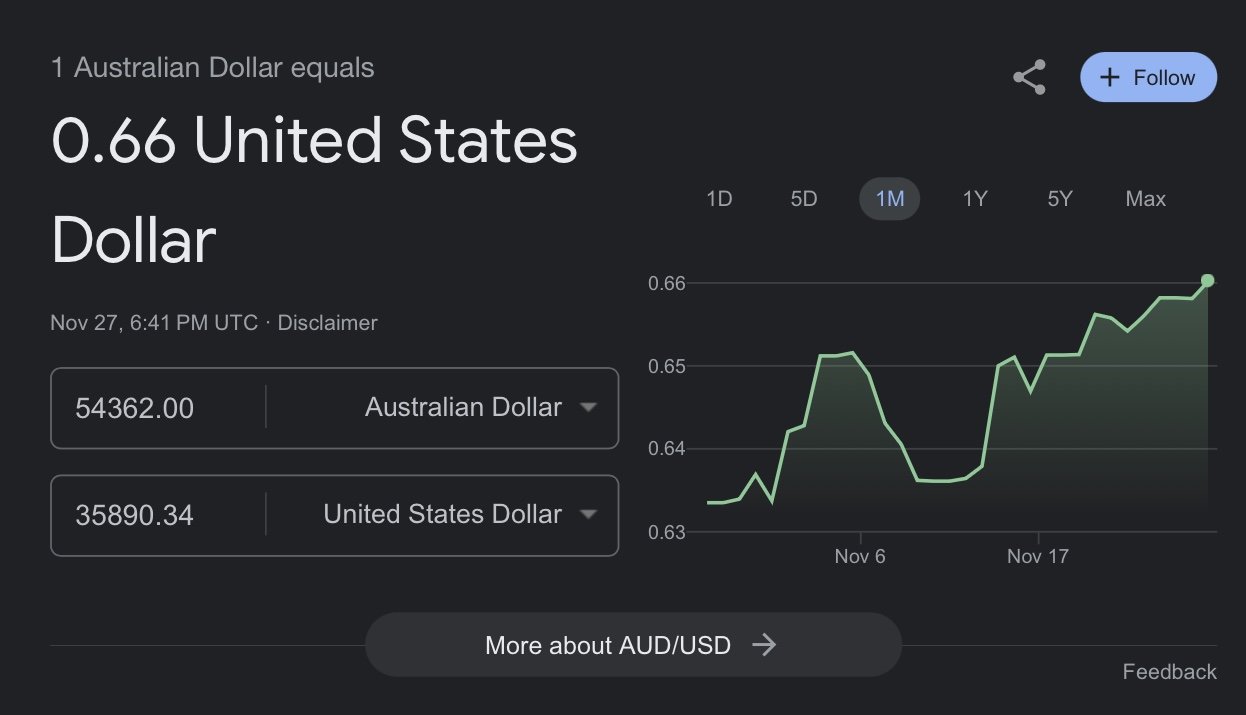Click the plus icon on Follow
Viewport: 1246px width, 715px height.
tap(1109, 78)
